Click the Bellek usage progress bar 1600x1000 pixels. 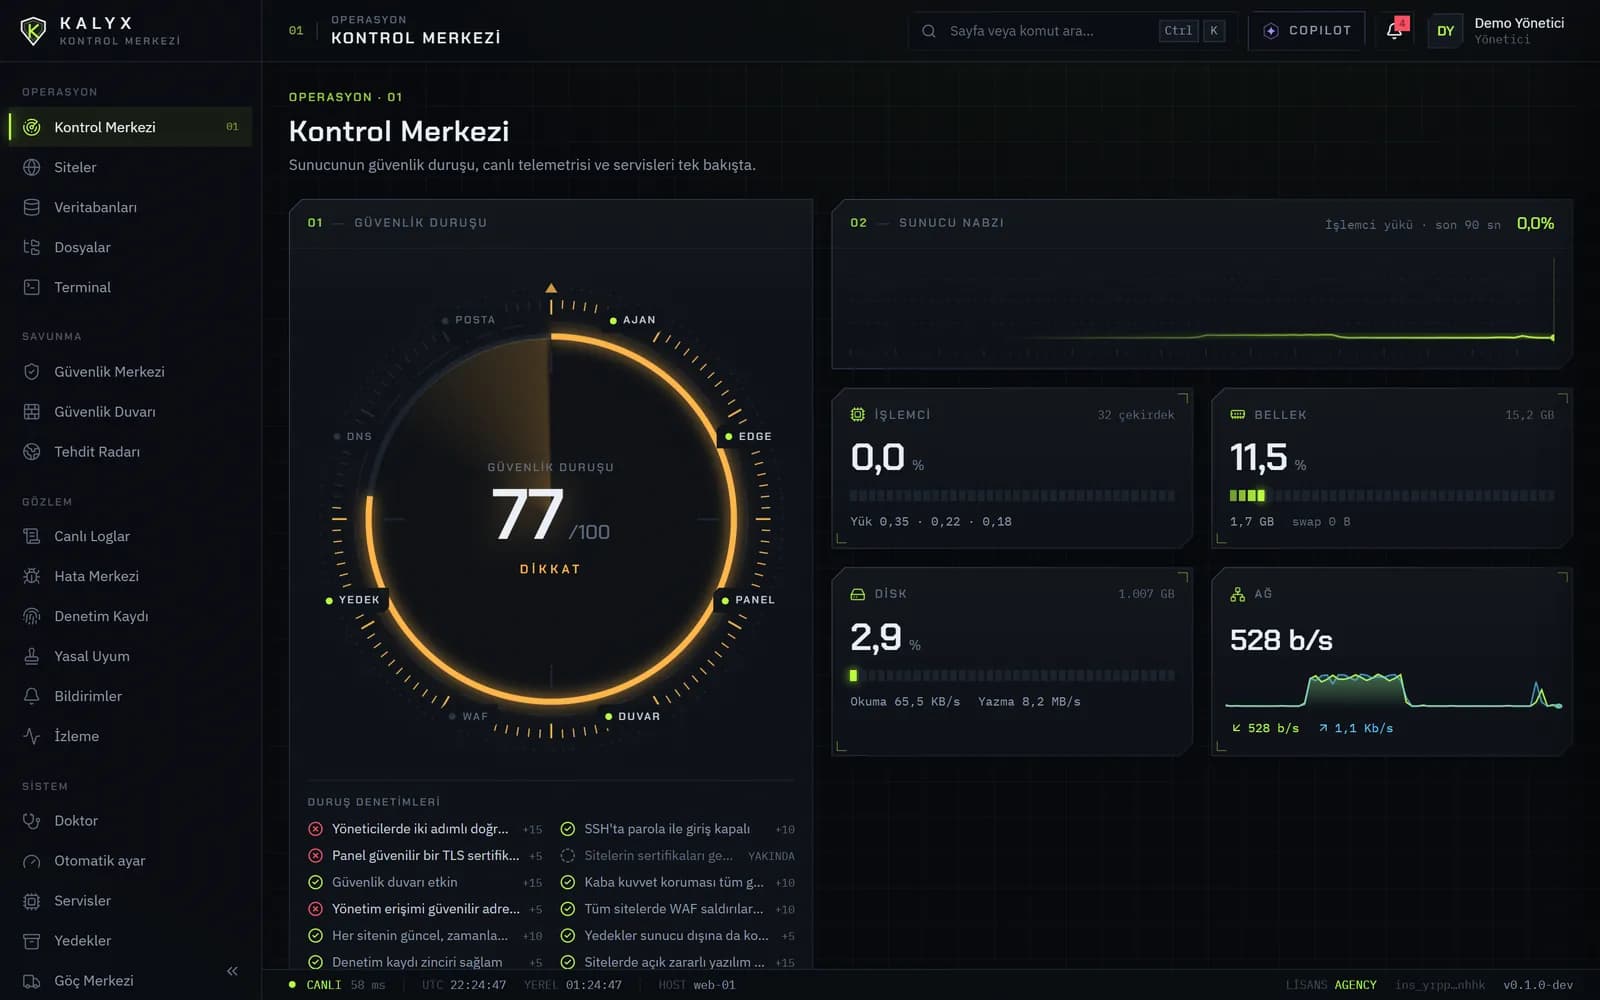coord(1392,495)
